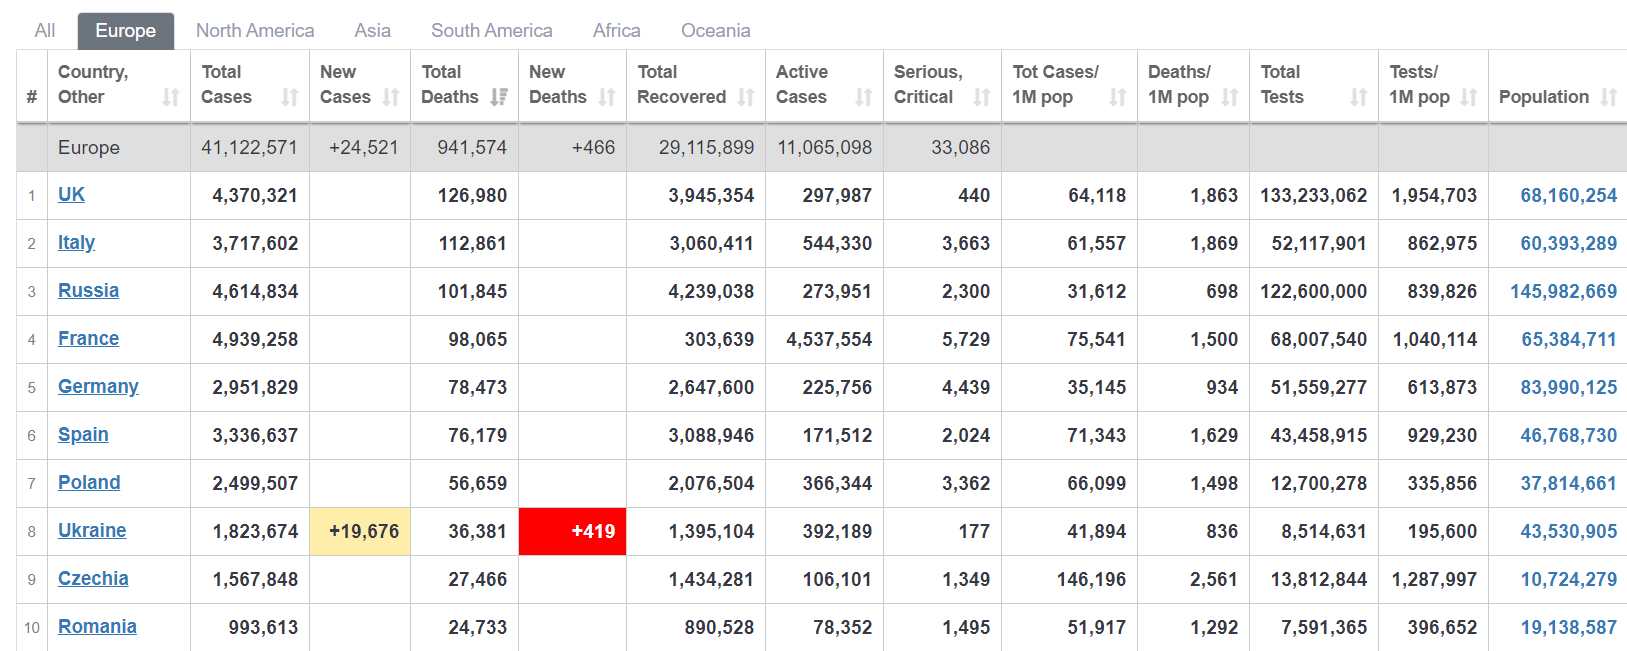
Task: Sort by Population column icon
Action: pyautogui.click(x=1609, y=97)
